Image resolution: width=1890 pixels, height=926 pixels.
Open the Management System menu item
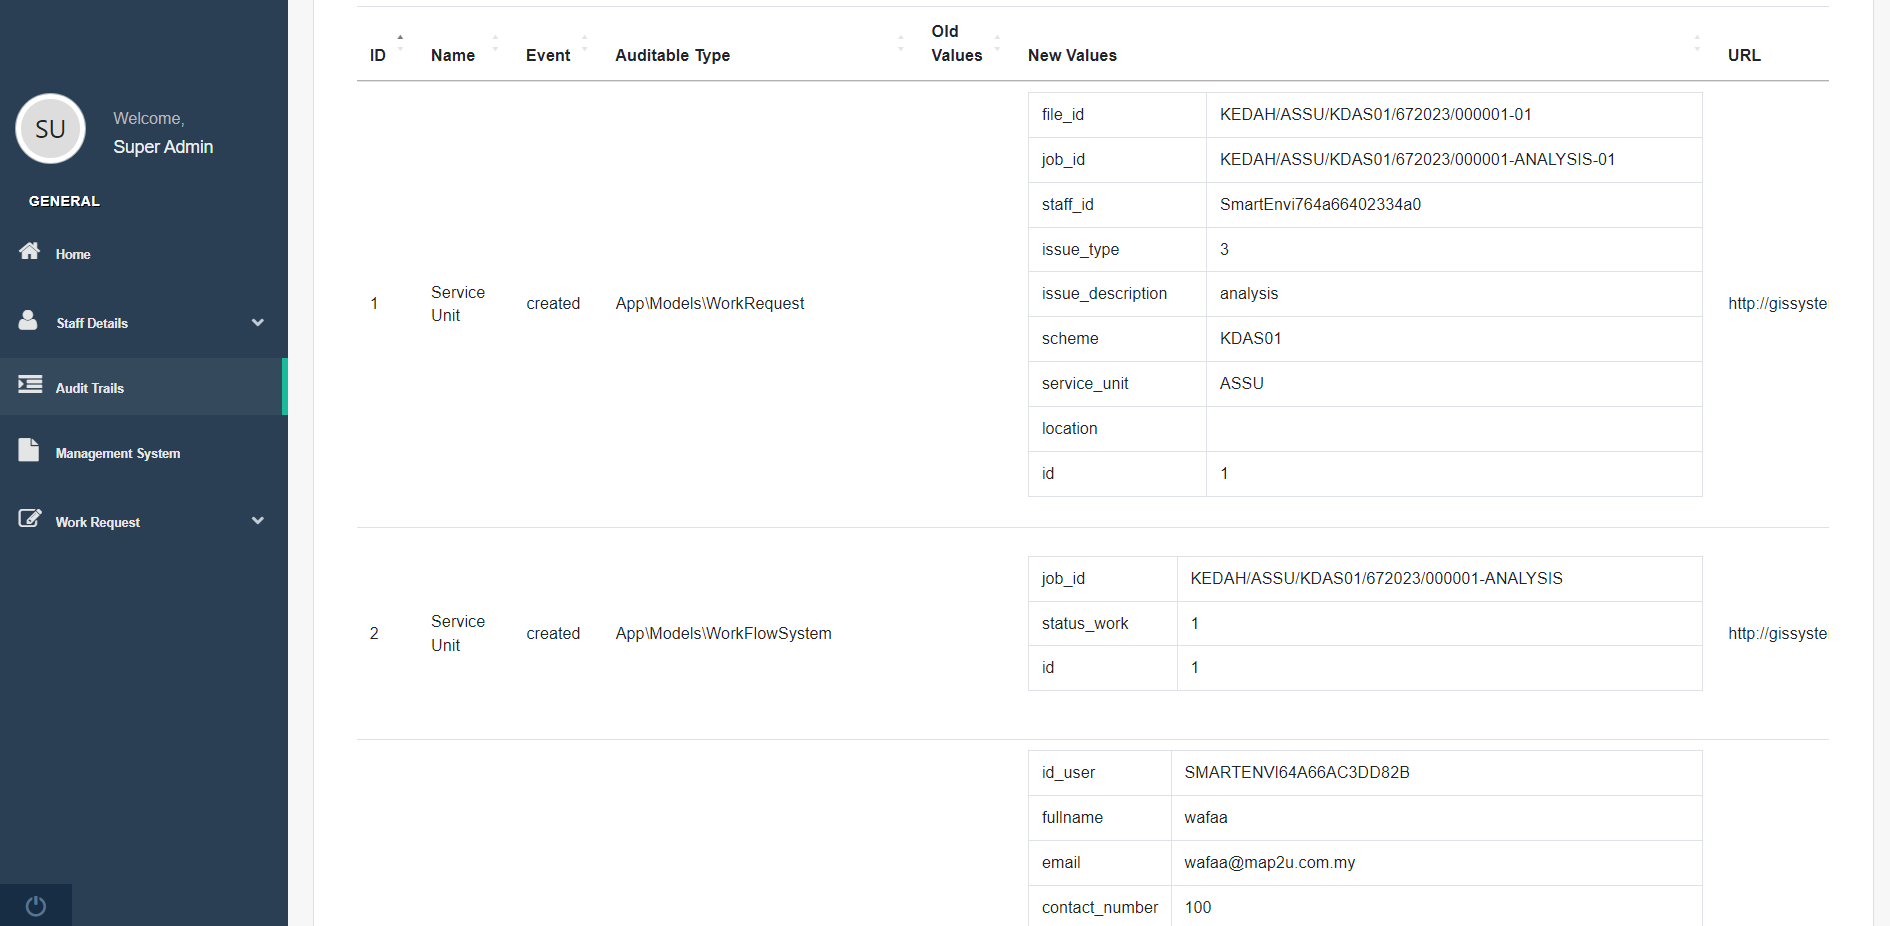(118, 453)
